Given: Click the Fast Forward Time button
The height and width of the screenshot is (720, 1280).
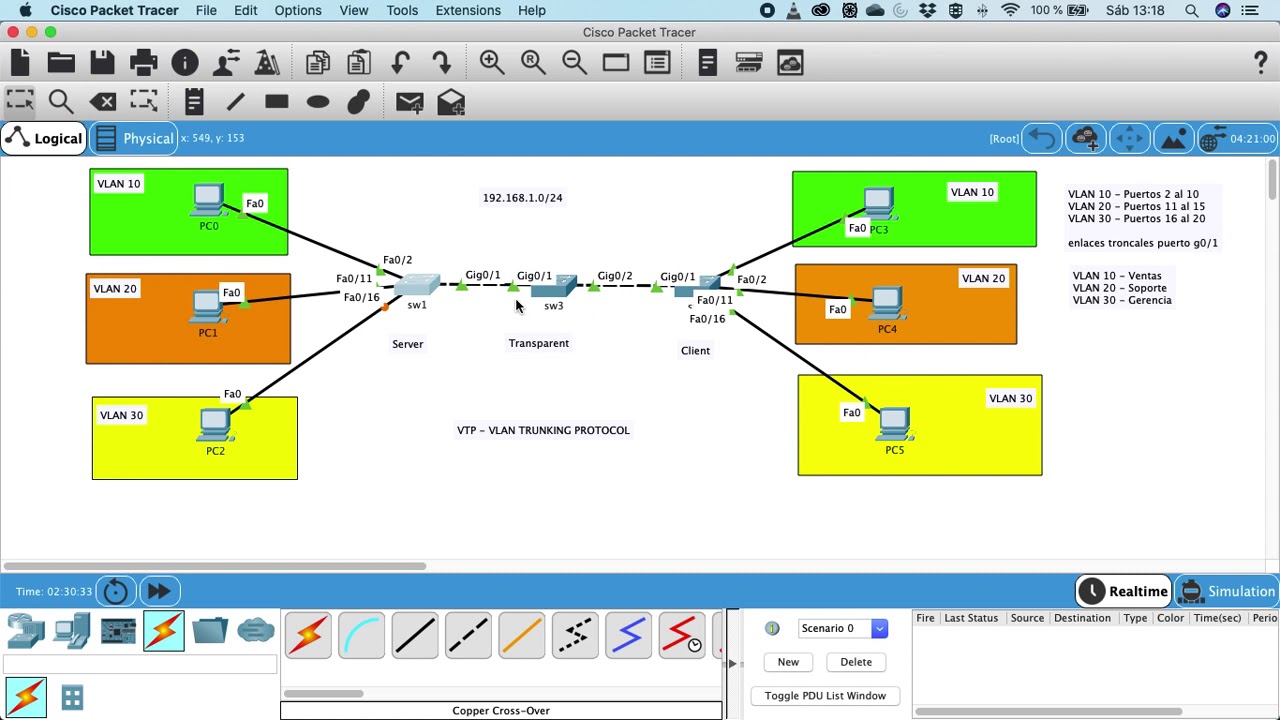Looking at the screenshot, I should tap(159, 591).
